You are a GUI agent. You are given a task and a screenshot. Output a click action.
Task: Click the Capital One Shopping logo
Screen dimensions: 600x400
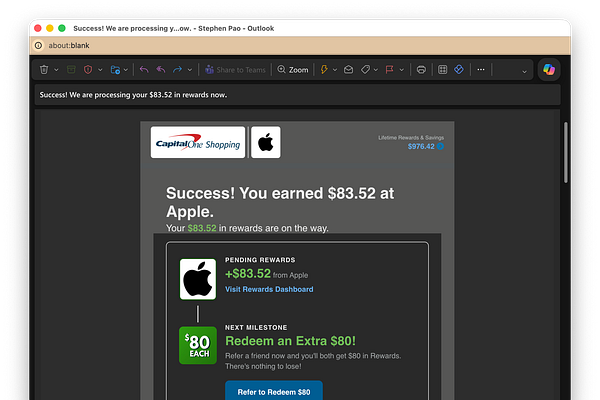(198, 142)
